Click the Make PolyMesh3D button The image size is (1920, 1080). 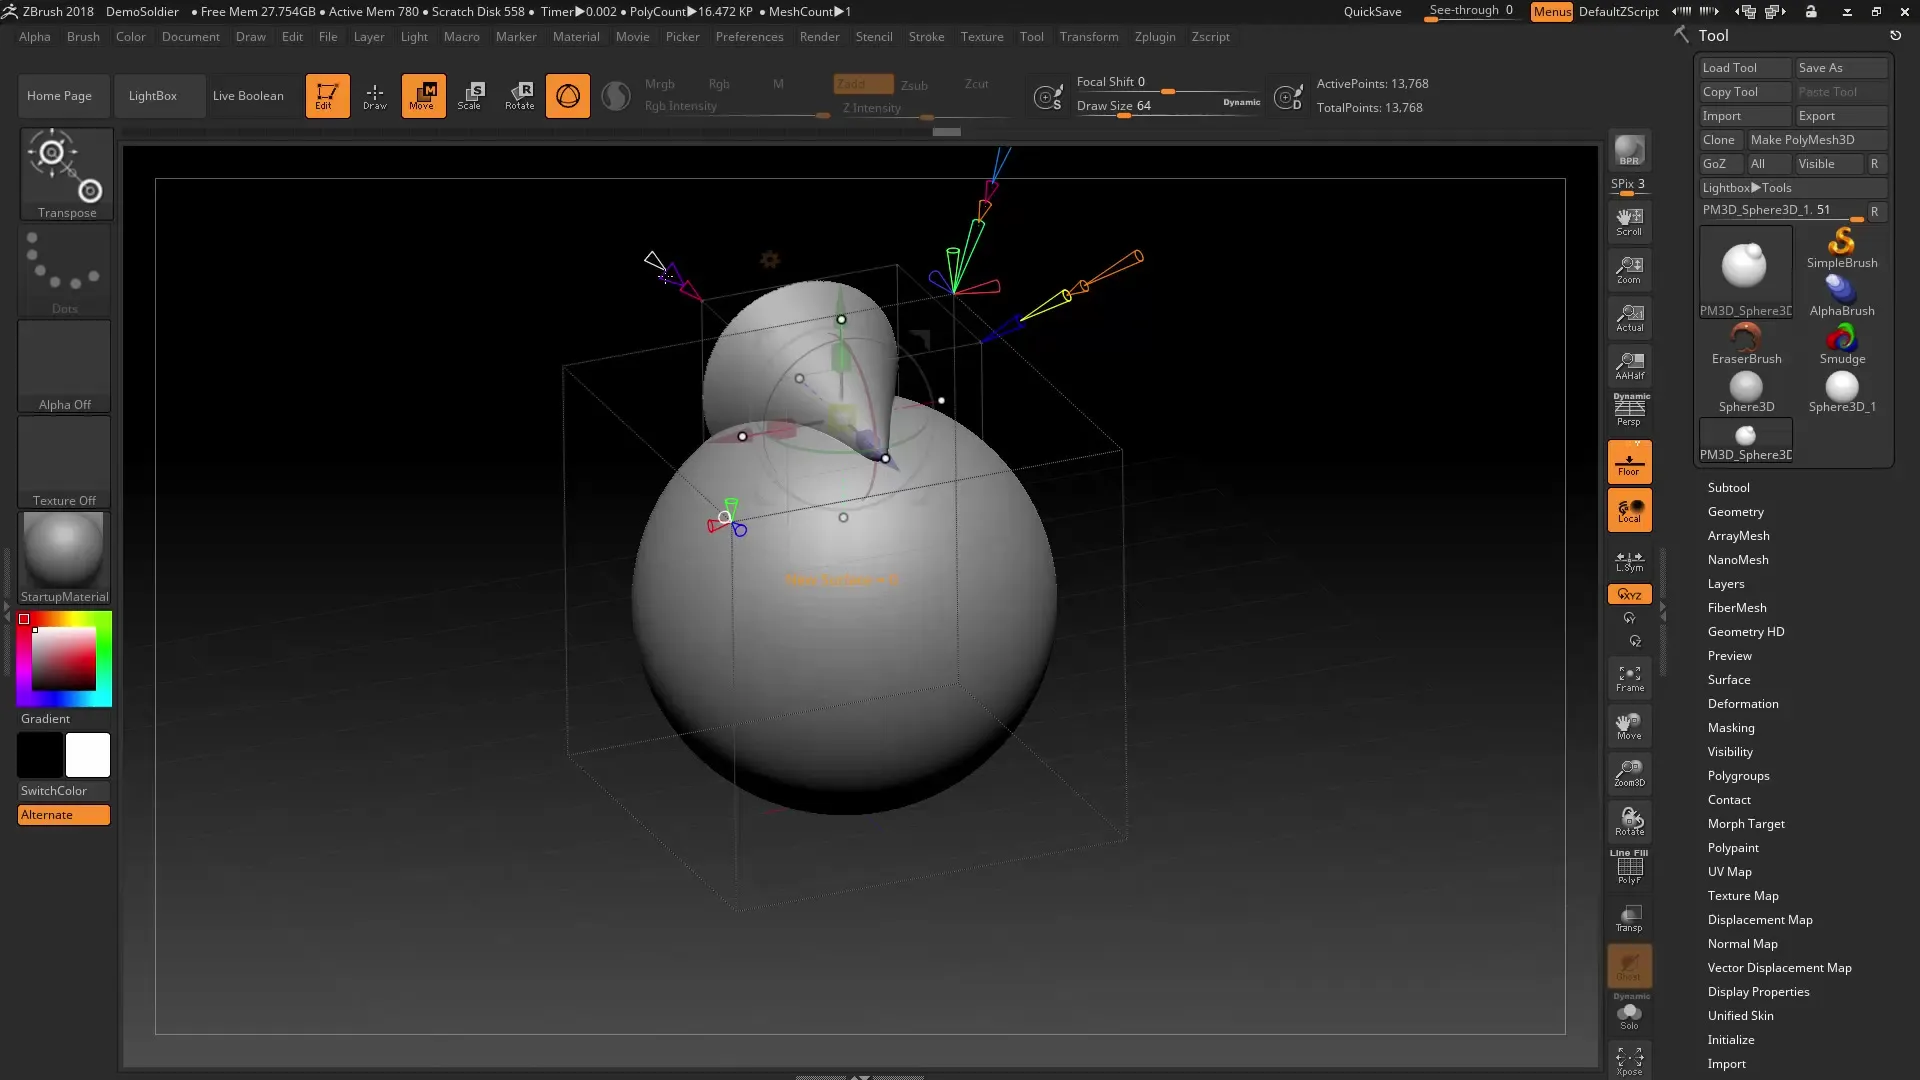coord(1801,140)
